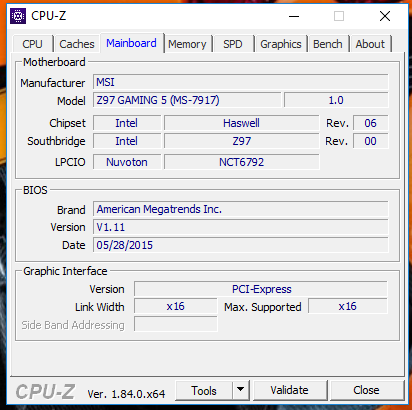Minimize the CPU-Z window

tap(294, 16)
